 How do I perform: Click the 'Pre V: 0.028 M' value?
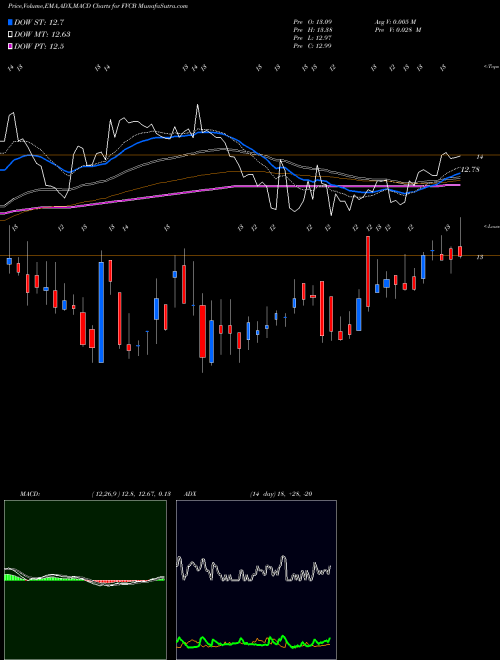pos(398,30)
